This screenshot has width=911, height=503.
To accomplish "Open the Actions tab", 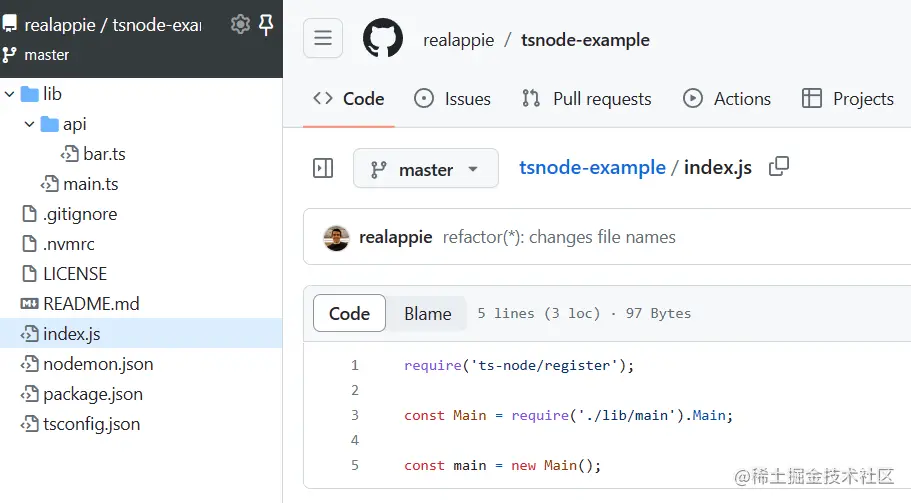I will coord(727,99).
